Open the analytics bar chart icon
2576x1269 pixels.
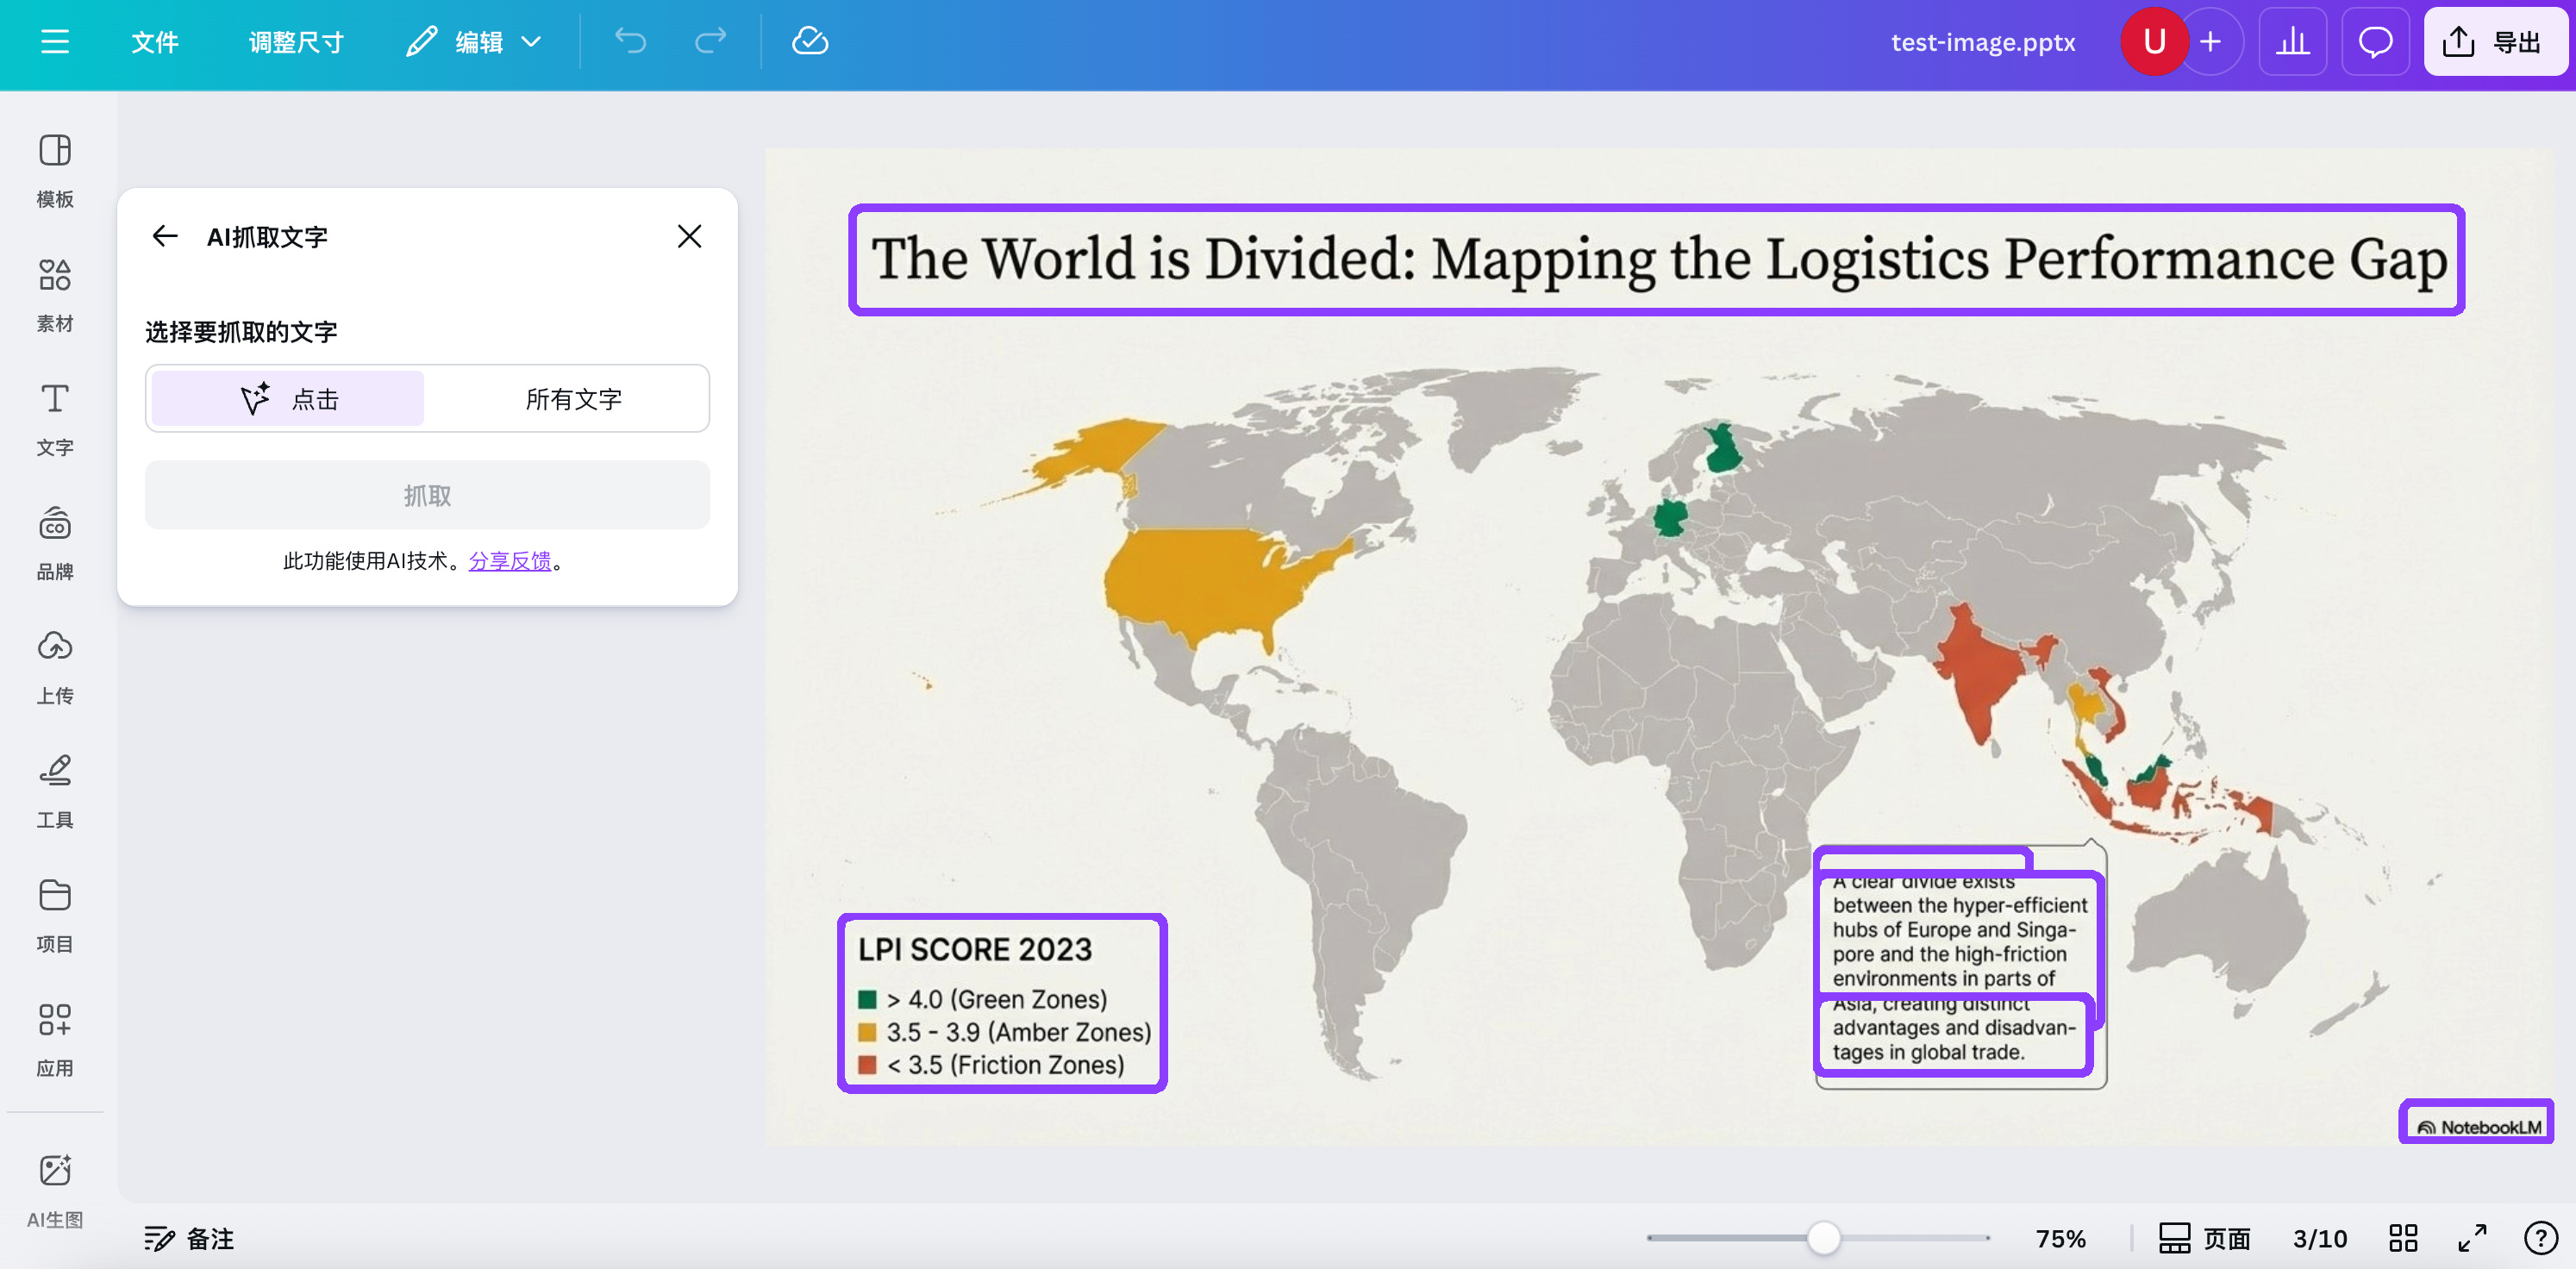tap(2292, 41)
